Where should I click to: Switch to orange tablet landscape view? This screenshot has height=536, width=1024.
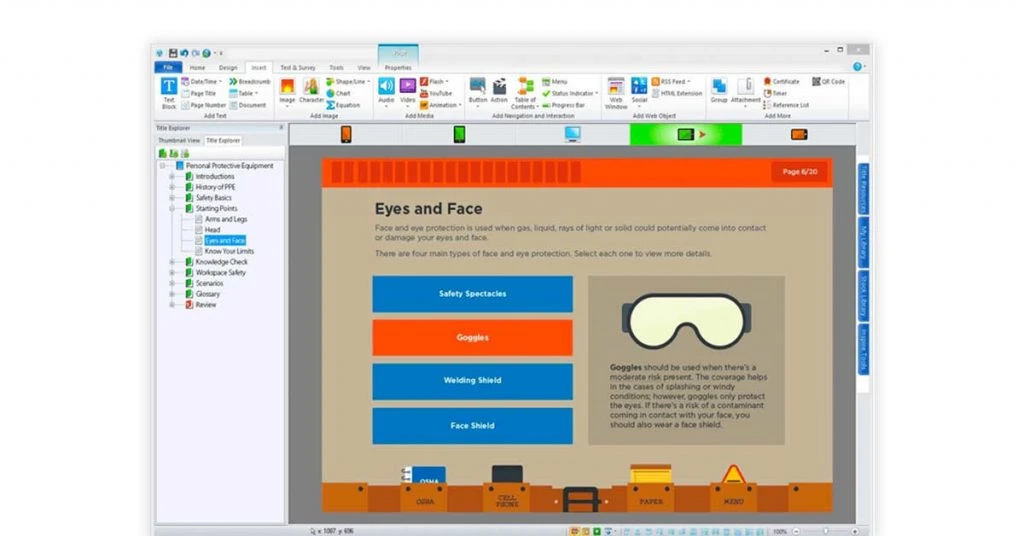[x=799, y=134]
